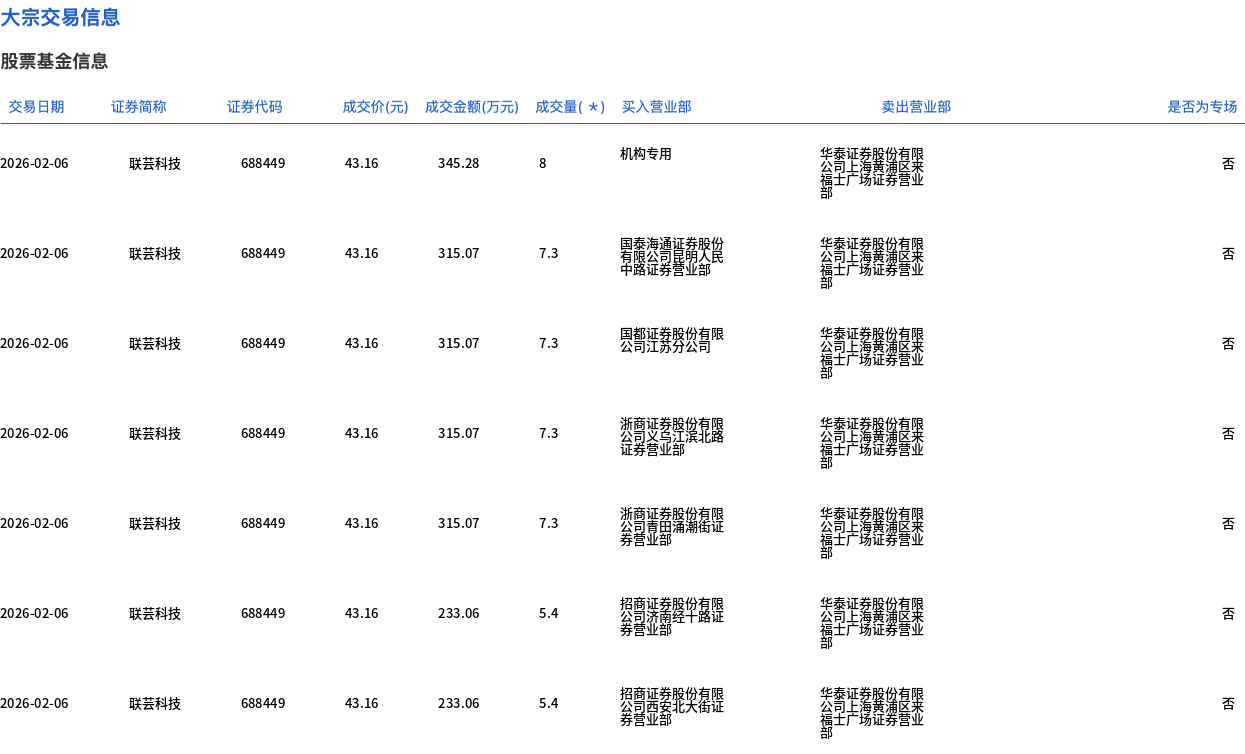
Task: Select the 招商证券 西安北大街 buyer cell
Action: [672, 707]
